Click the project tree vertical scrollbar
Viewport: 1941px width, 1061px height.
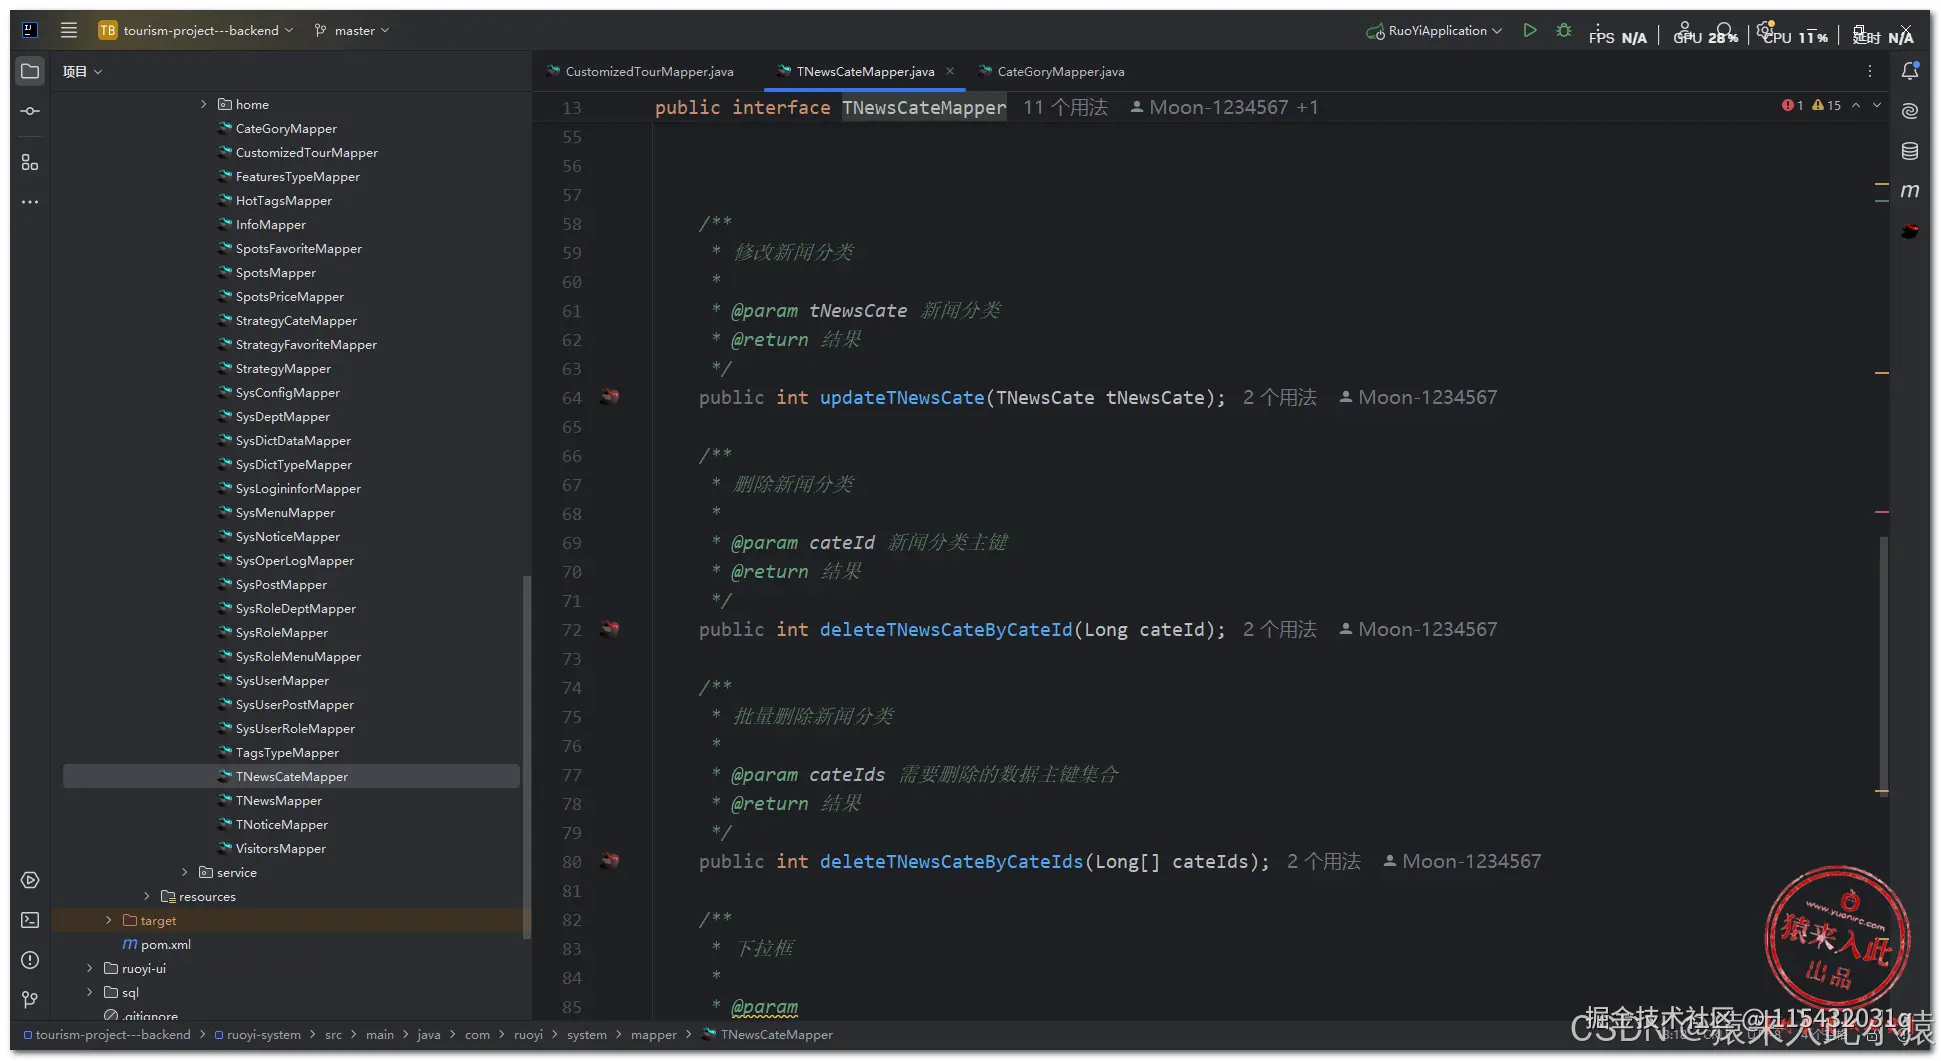[x=526, y=756]
